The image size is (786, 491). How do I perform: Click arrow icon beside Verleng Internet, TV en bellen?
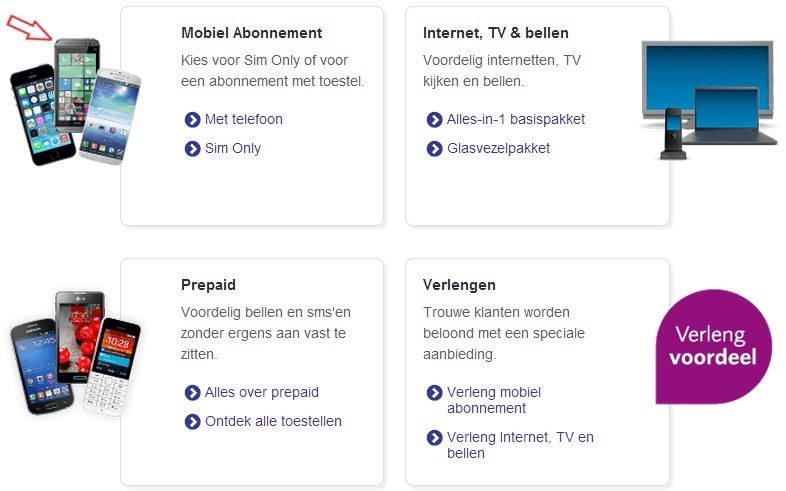(x=434, y=438)
